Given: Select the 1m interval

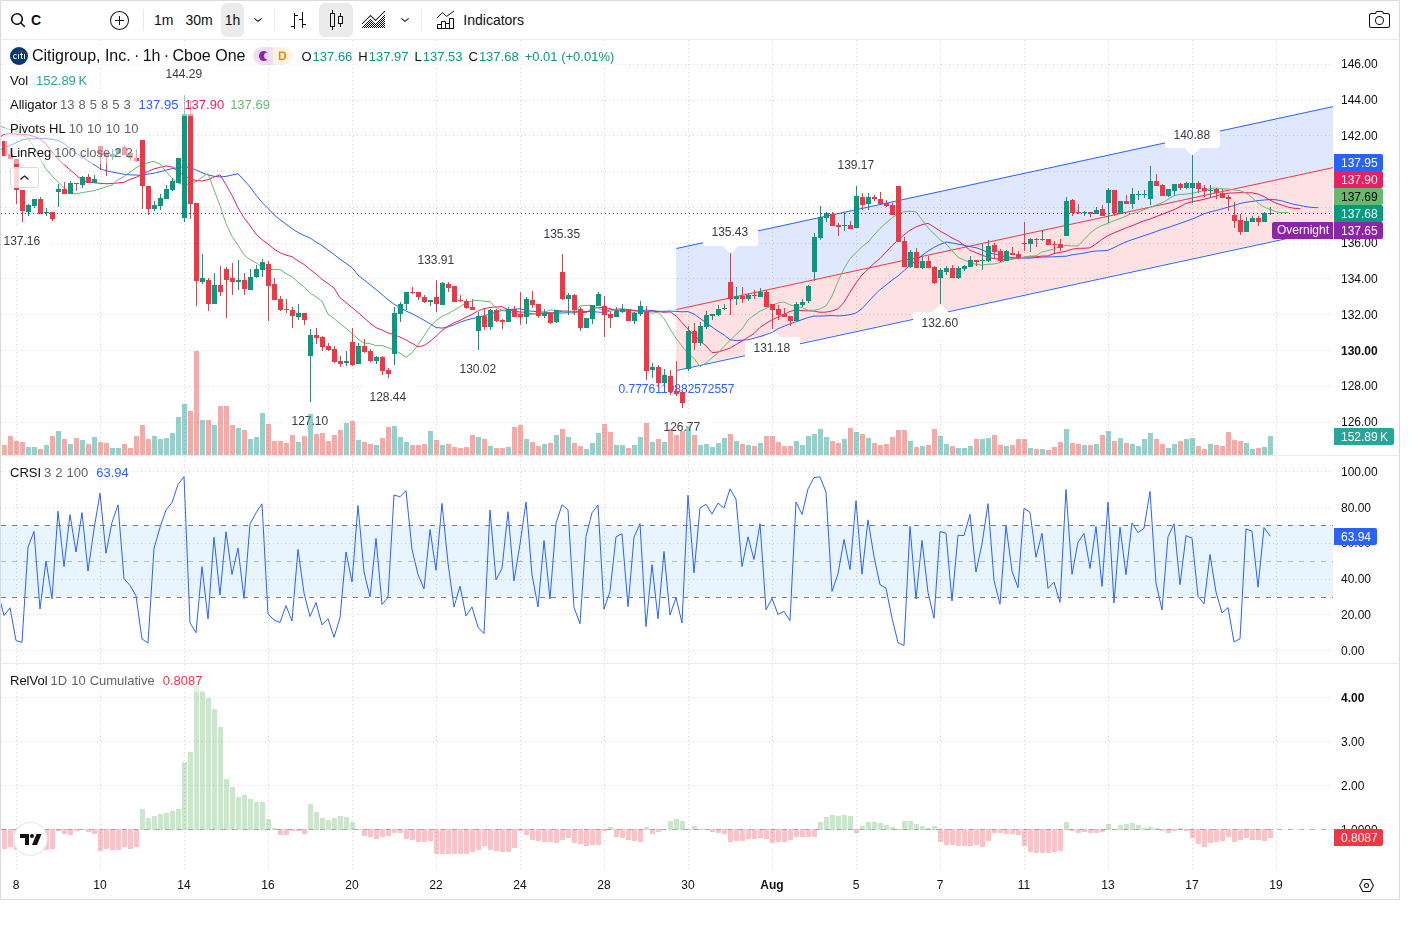Looking at the screenshot, I should (164, 20).
